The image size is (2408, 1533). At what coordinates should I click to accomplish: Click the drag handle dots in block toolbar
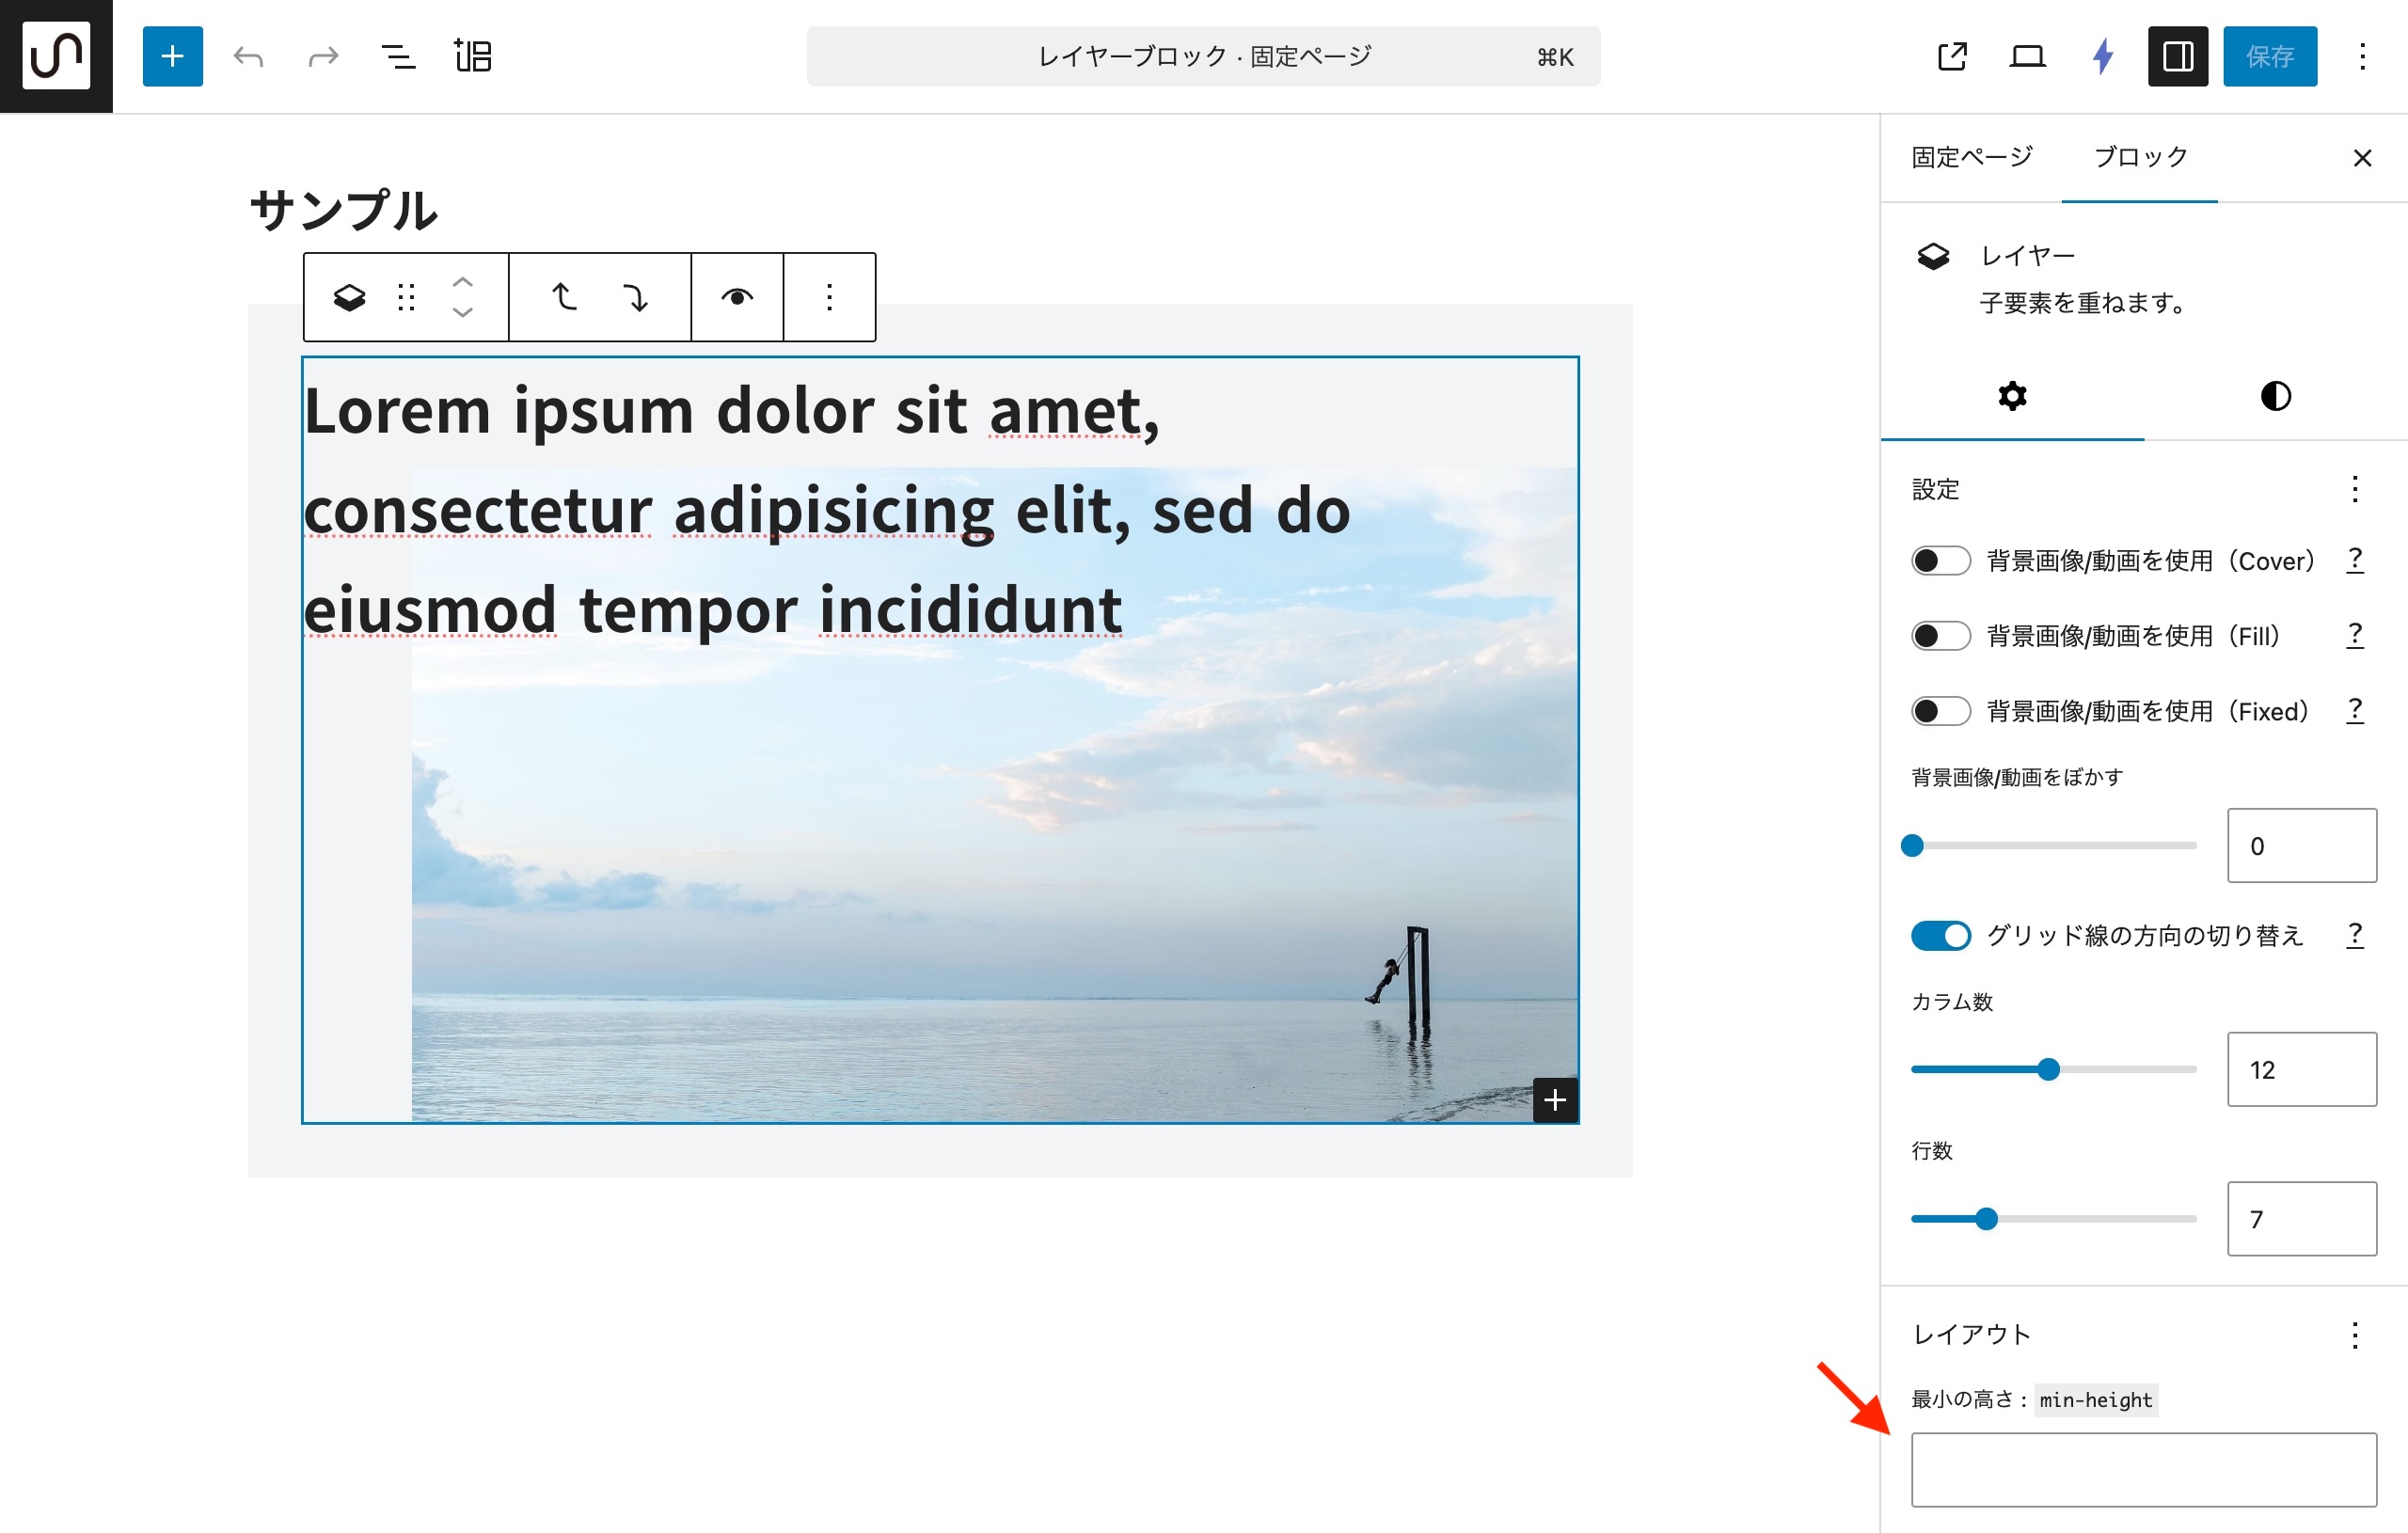pos(406,297)
